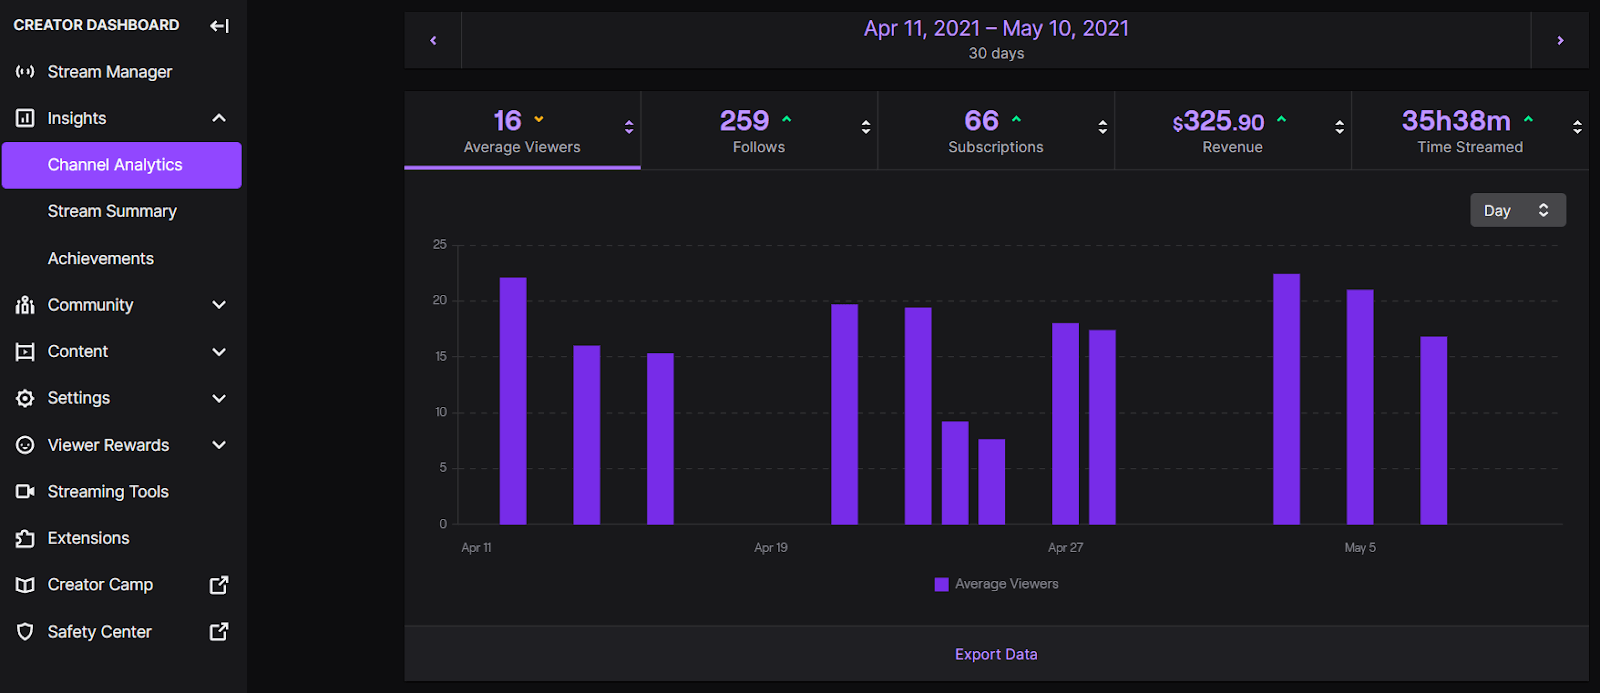The height and width of the screenshot is (693, 1600).
Task: Click the May 5 axis label
Action: click(x=1360, y=548)
